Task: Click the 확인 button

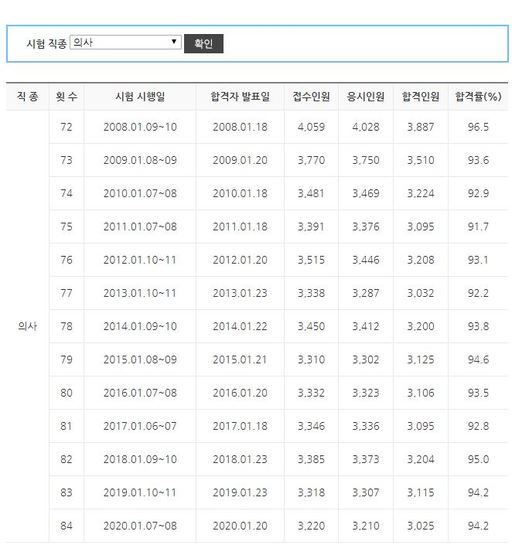Action: [x=204, y=43]
